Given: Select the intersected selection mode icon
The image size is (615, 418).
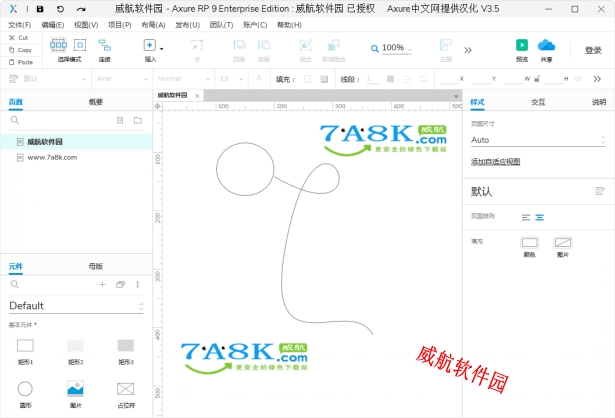Looking at the screenshot, I should tap(58, 45).
